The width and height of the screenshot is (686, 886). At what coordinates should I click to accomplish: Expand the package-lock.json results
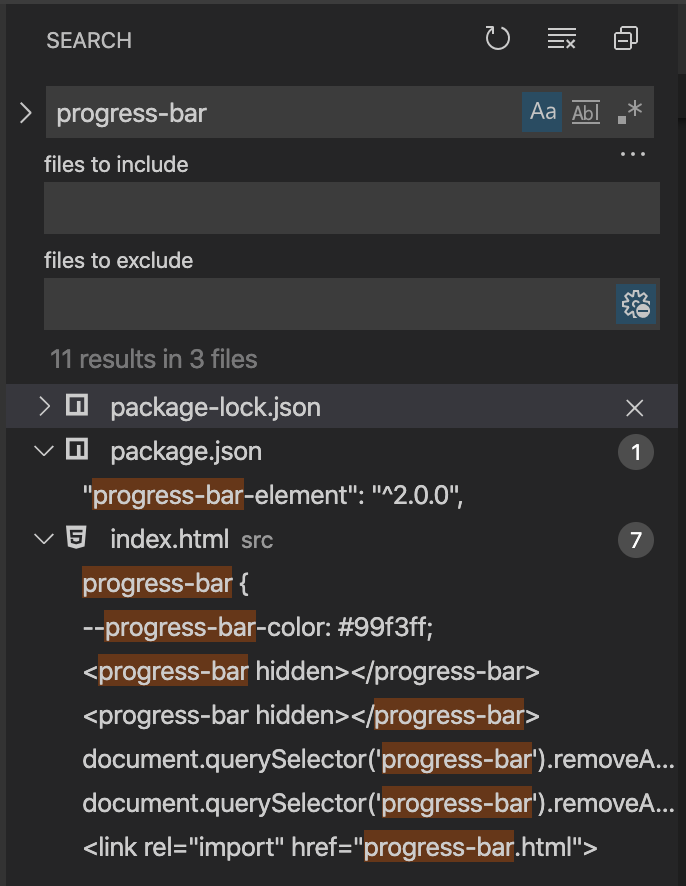[x=43, y=408]
